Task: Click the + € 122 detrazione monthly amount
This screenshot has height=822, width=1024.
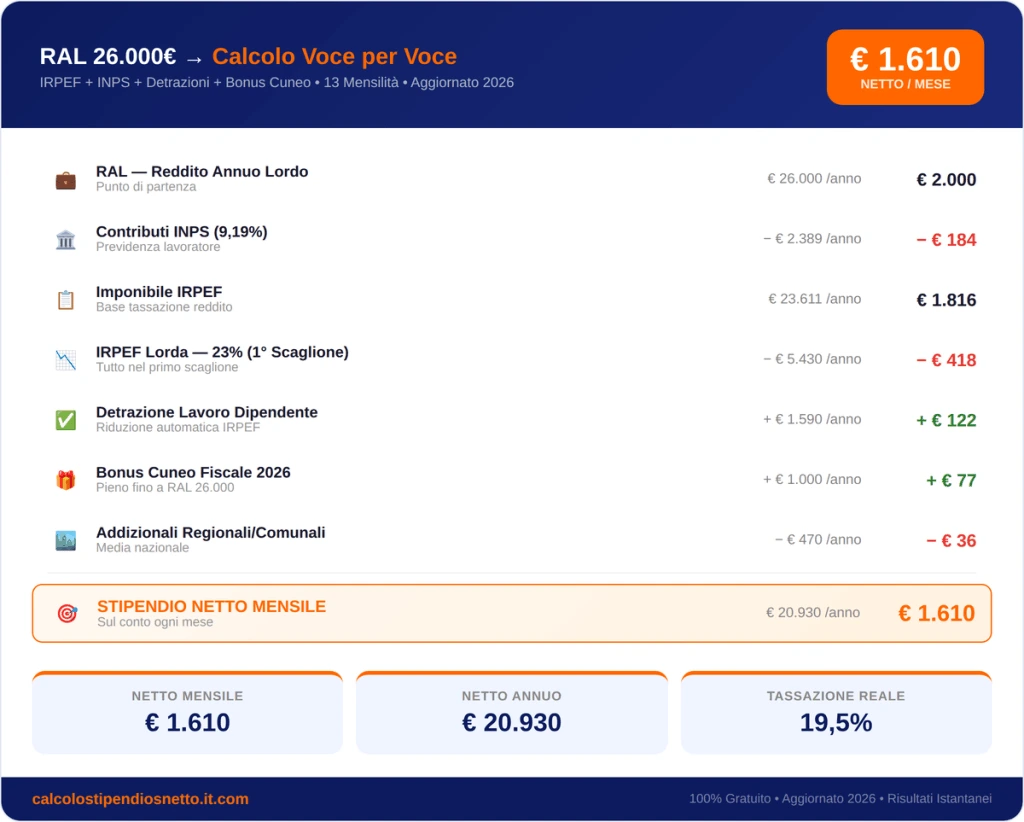Action: [946, 420]
